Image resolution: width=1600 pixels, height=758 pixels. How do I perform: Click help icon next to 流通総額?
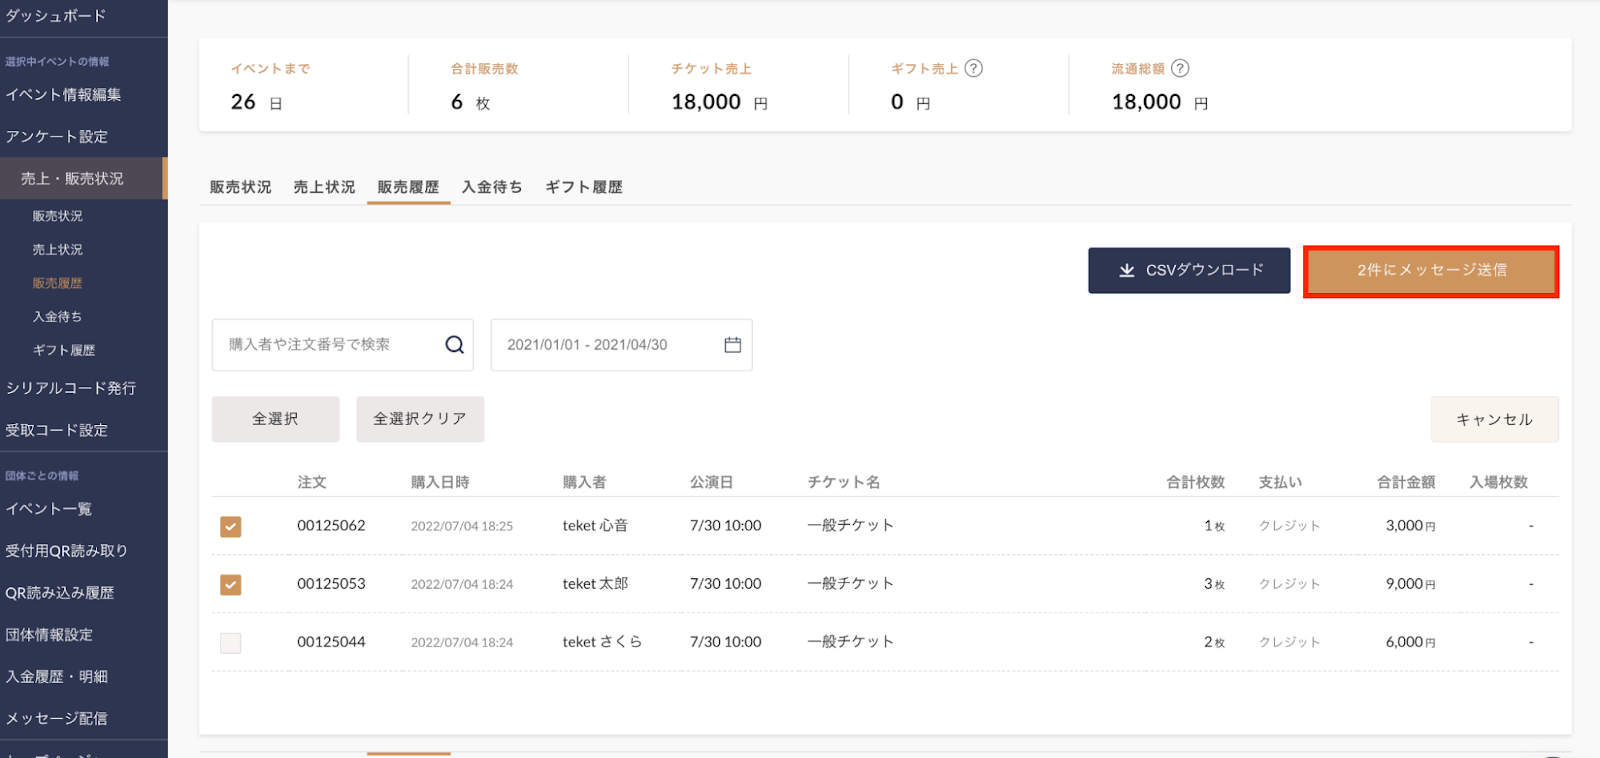click(1180, 69)
